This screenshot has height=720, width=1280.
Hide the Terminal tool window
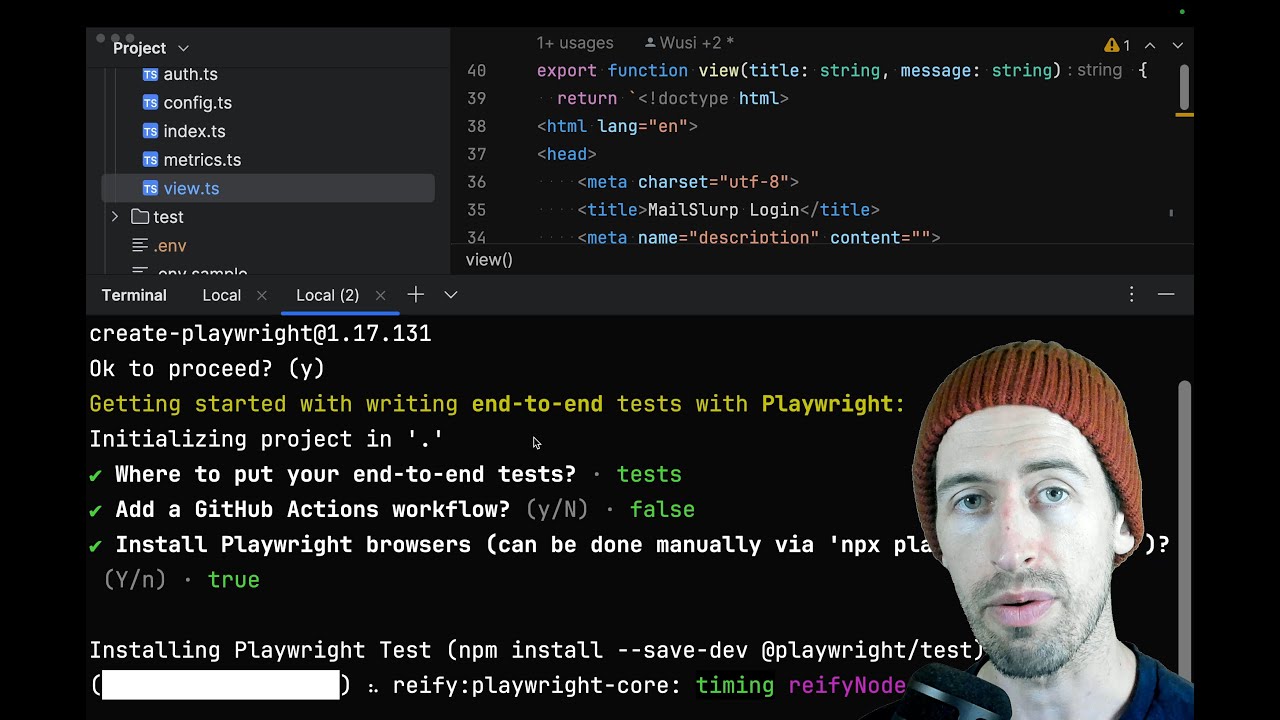pyautogui.click(x=1166, y=294)
